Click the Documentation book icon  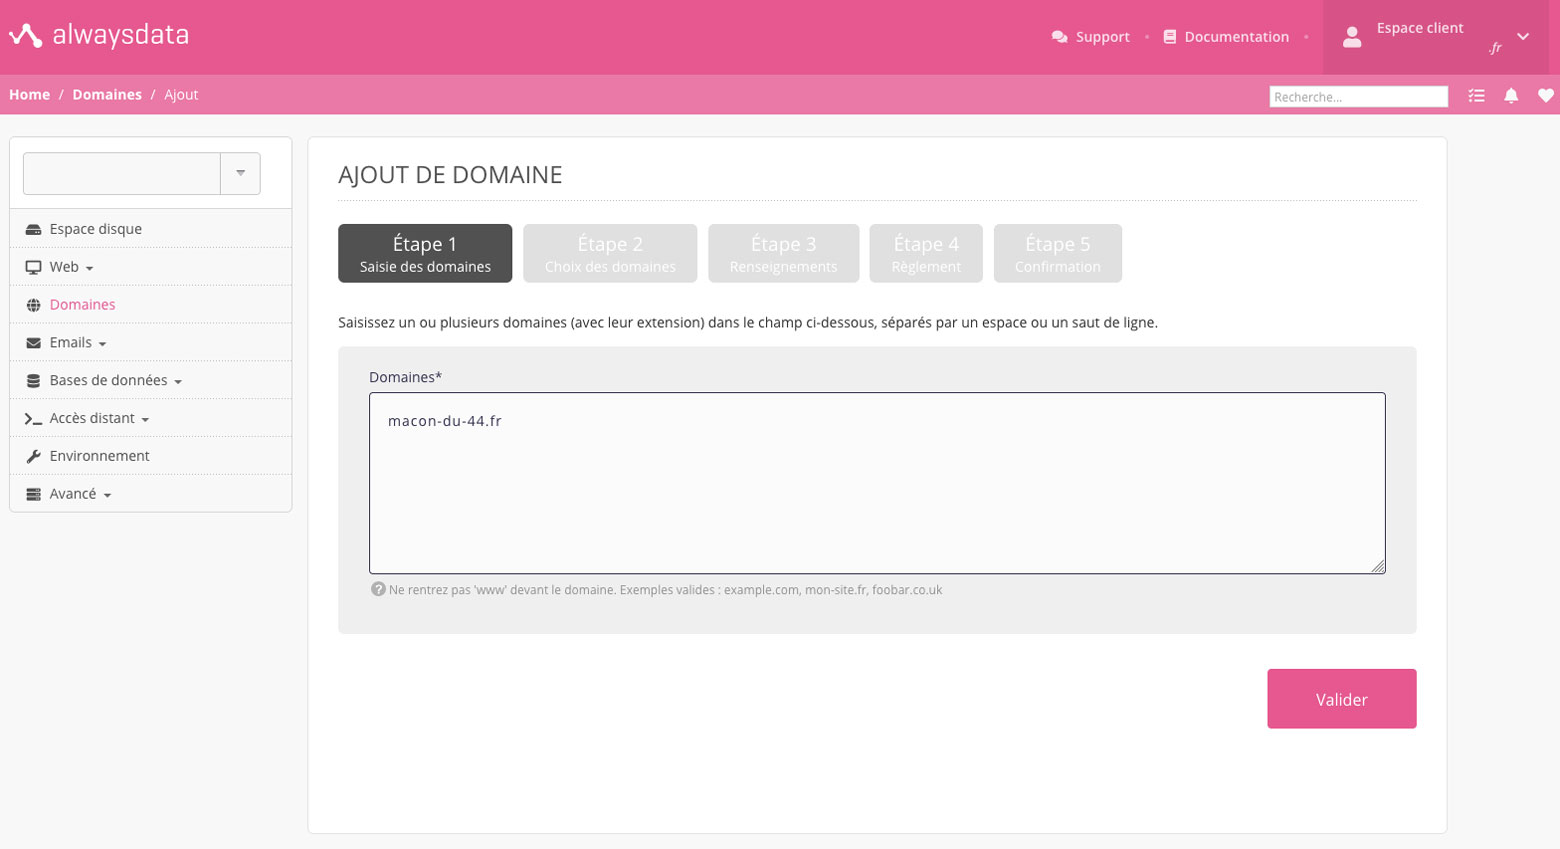[x=1169, y=37]
